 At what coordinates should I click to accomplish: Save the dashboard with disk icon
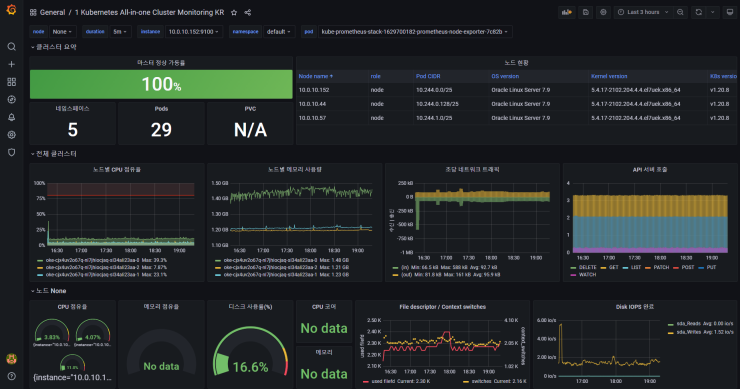[x=586, y=12]
